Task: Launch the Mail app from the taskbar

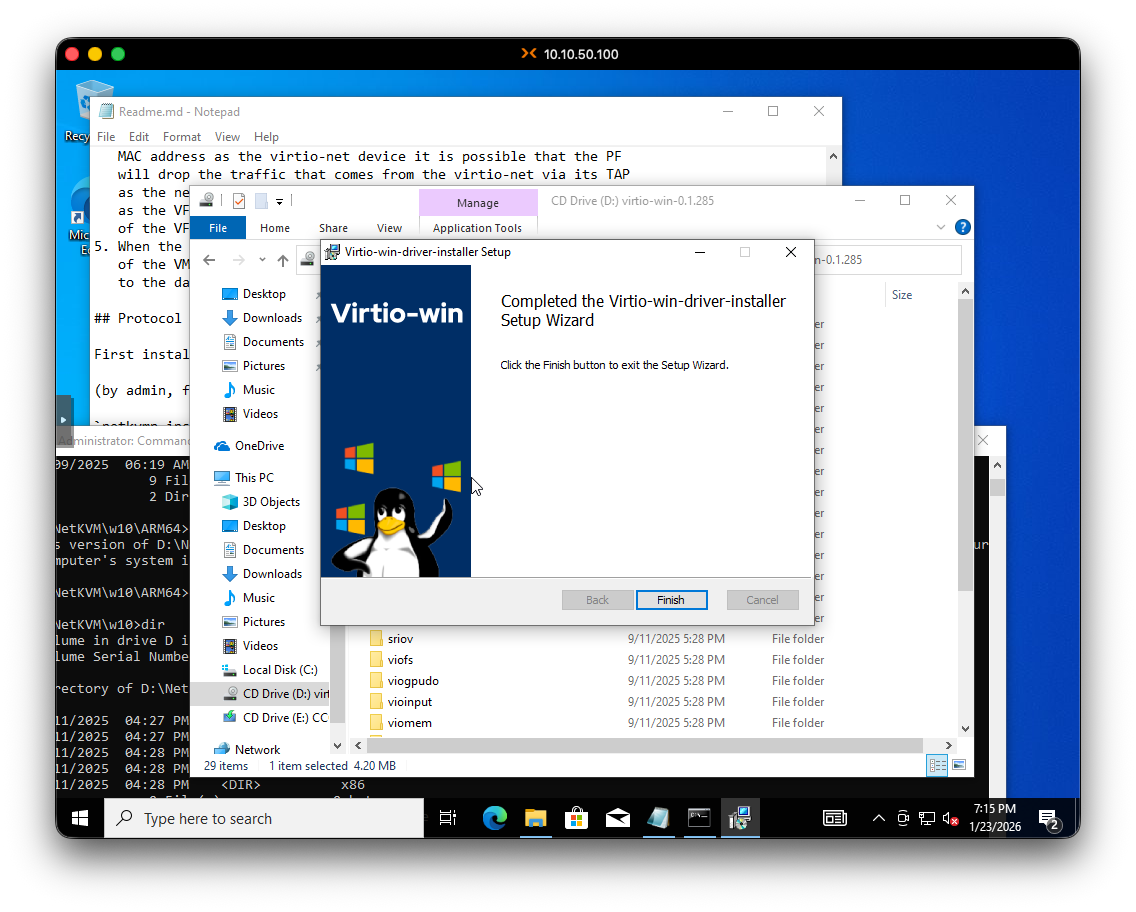Action: pos(617,818)
